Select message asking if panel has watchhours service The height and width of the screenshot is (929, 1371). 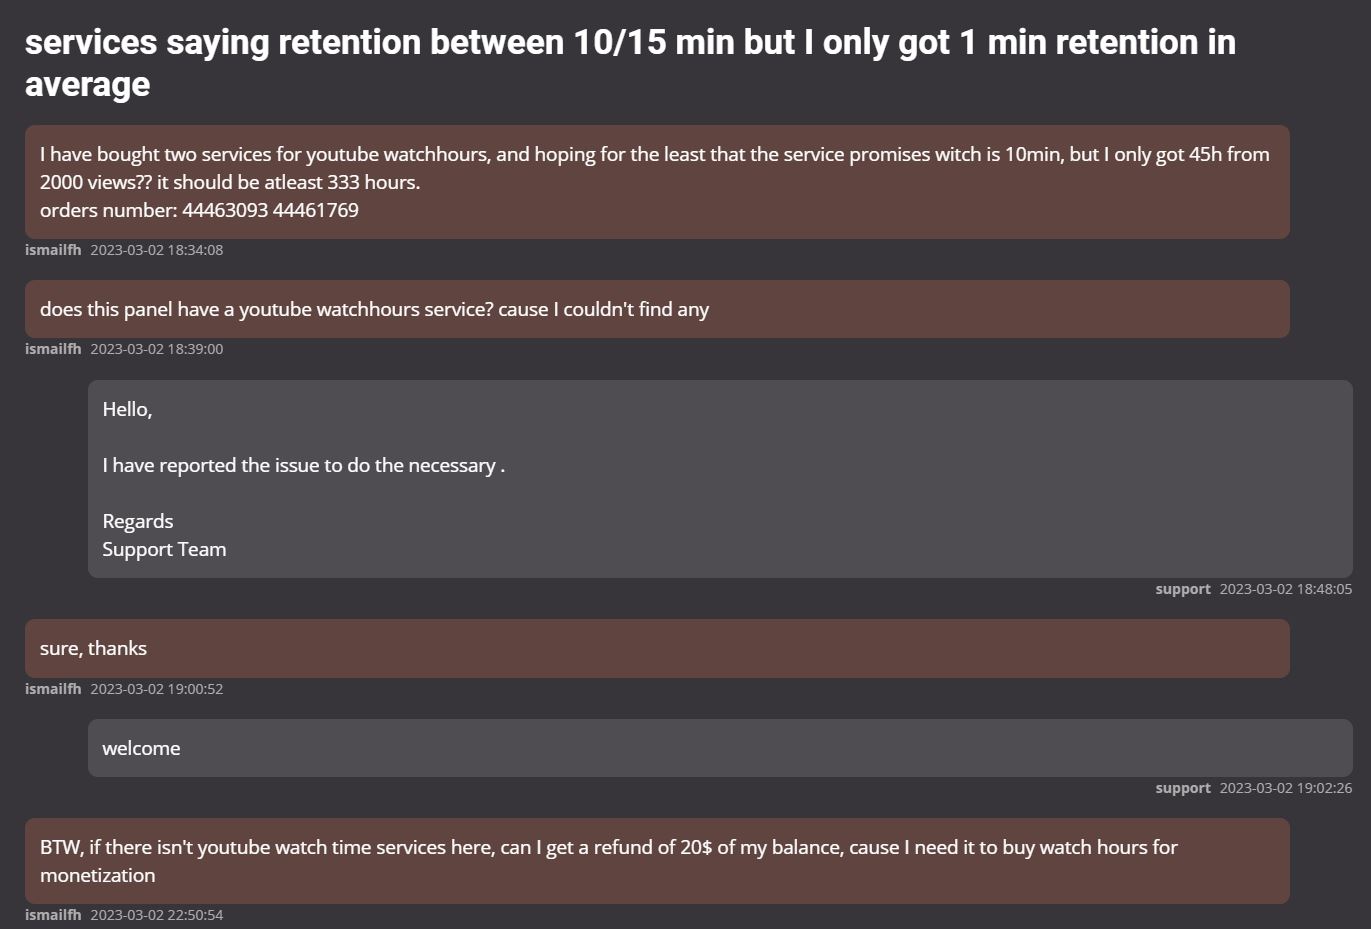coord(657,309)
